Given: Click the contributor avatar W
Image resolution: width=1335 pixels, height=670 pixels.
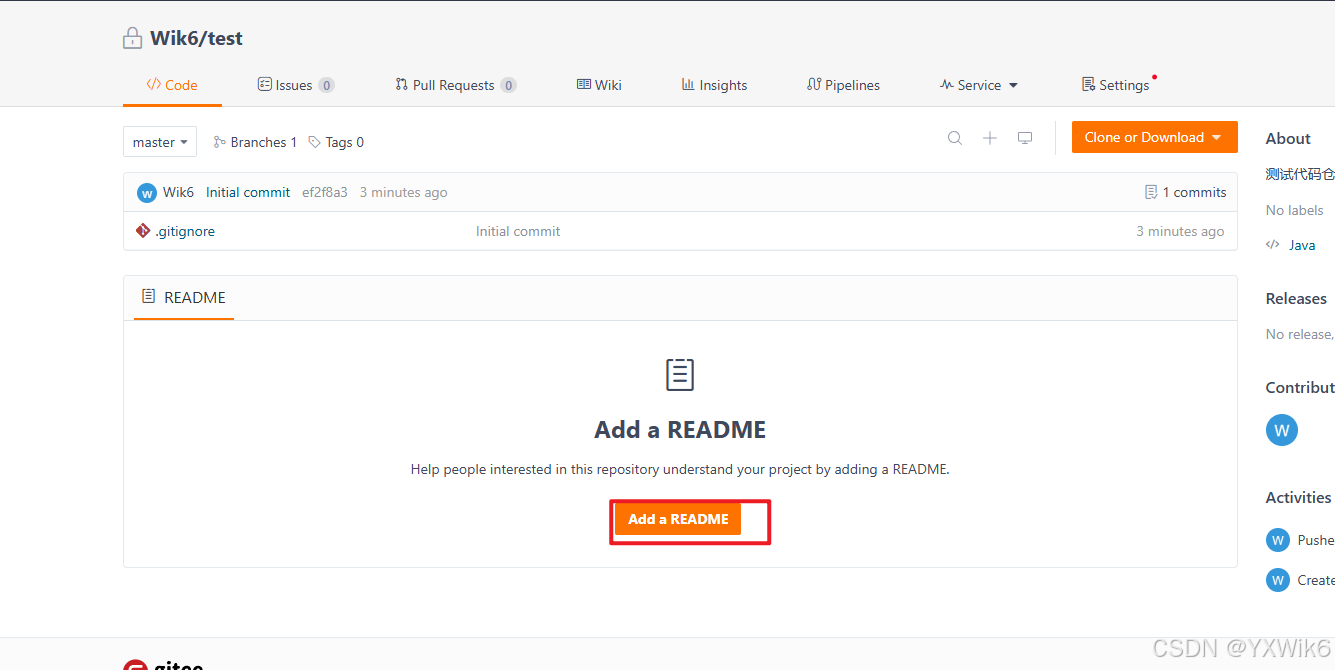Looking at the screenshot, I should [x=1282, y=430].
